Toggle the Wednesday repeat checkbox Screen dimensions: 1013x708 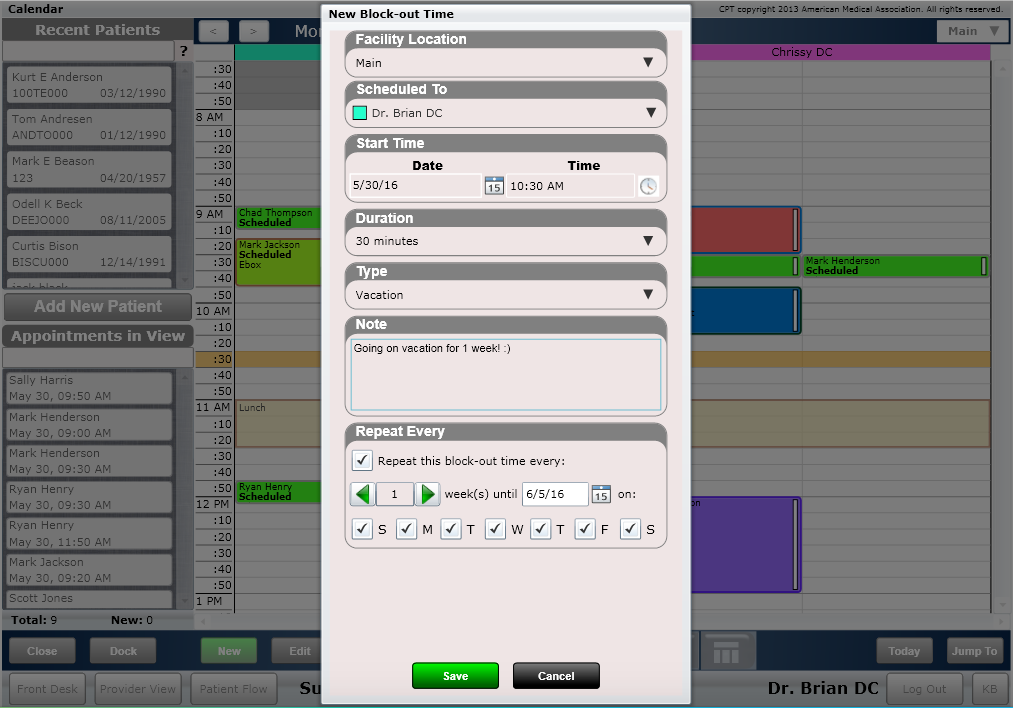[x=495, y=530]
